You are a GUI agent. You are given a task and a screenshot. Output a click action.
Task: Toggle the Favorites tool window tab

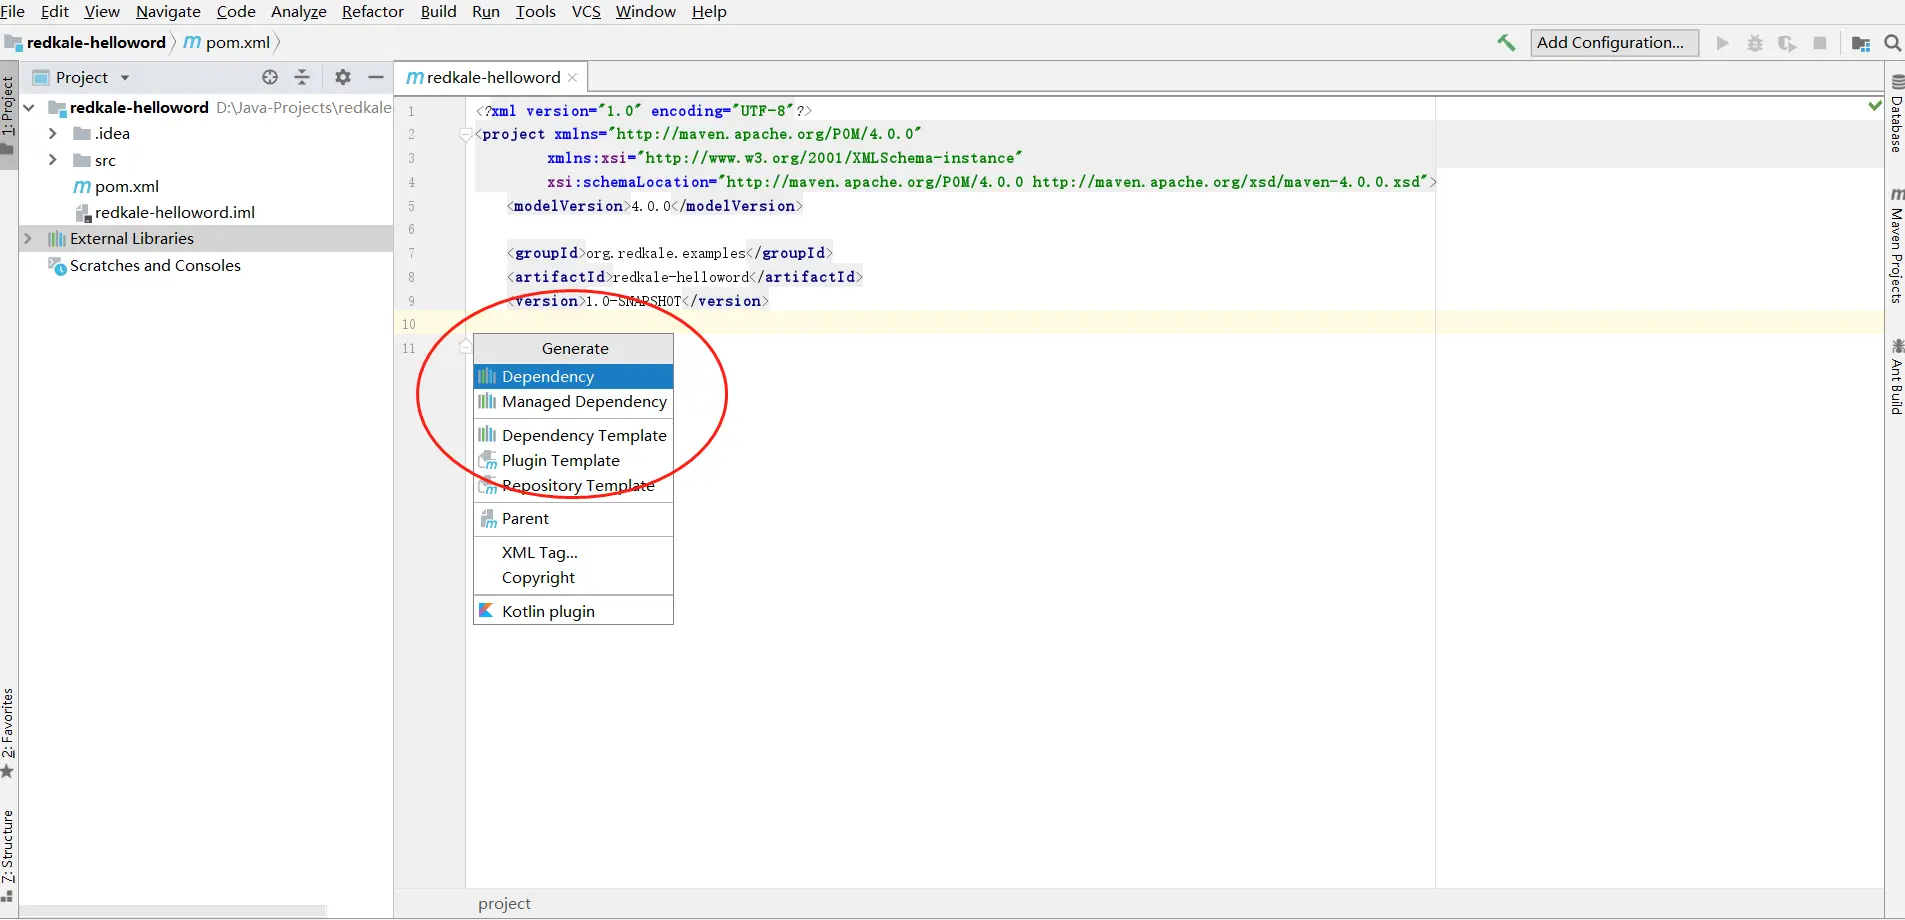(8, 732)
